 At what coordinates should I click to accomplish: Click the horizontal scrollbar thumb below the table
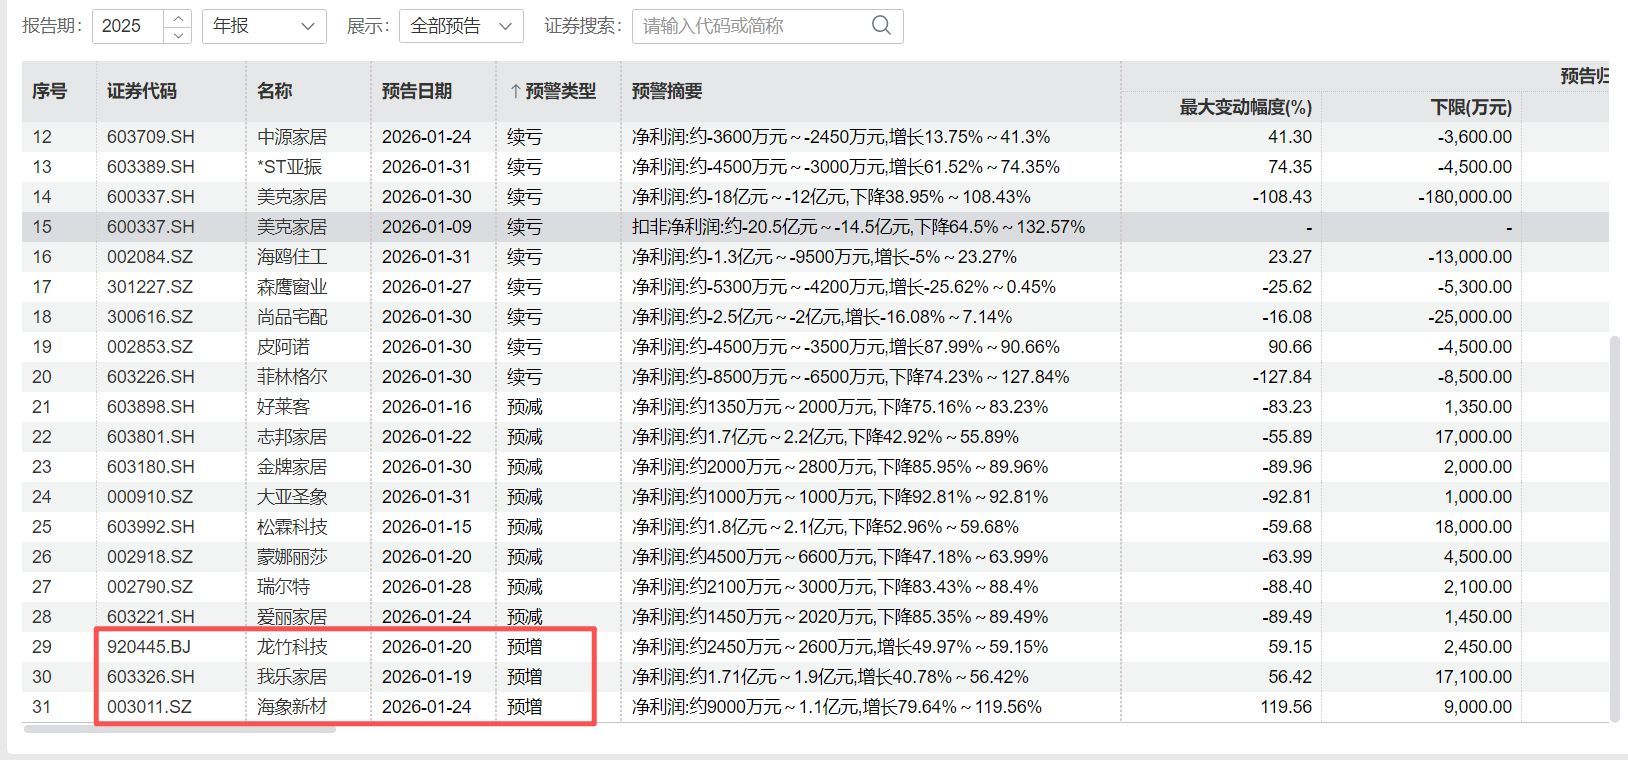(179, 729)
